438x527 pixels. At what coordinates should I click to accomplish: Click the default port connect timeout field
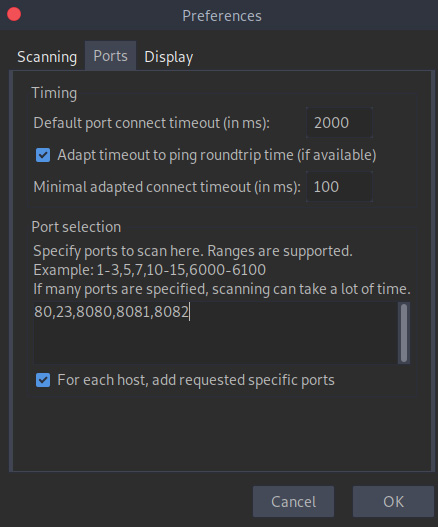(x=339, y=123)
